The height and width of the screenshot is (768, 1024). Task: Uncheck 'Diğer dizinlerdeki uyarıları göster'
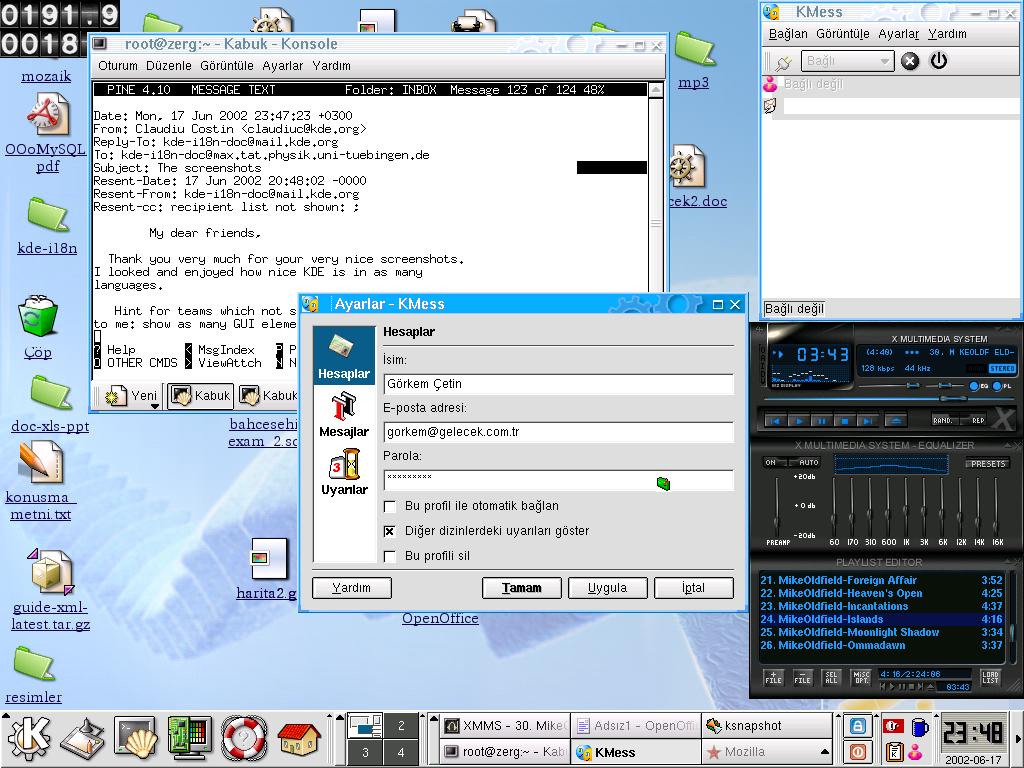click(x=390, y=532)
